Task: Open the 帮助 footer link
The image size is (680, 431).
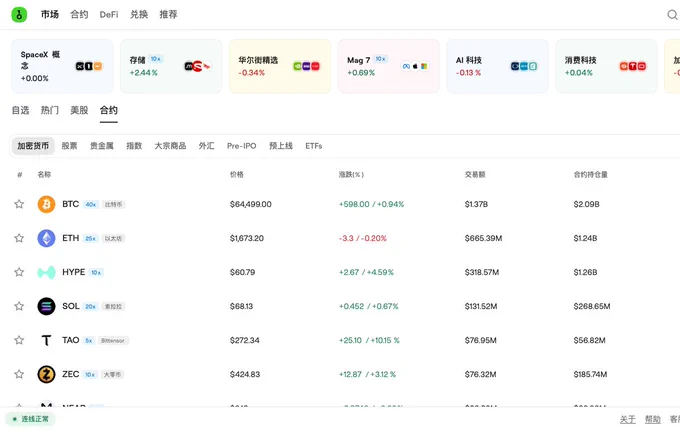Action: 653,419
